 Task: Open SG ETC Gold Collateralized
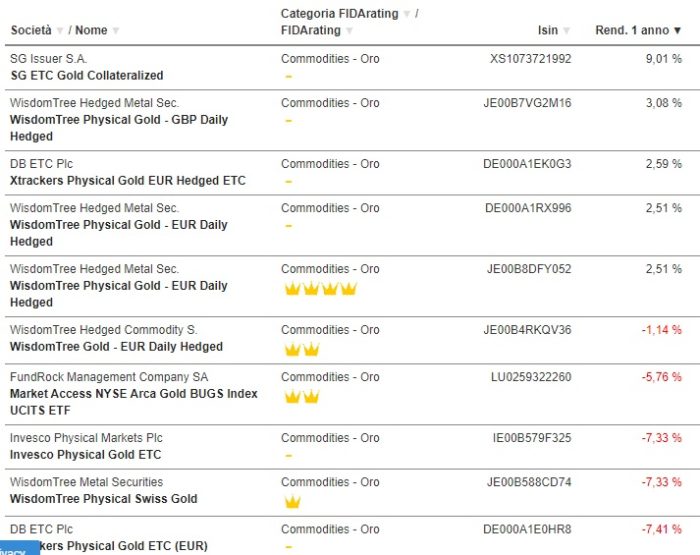pyautogui.click(x=86, y=75)
